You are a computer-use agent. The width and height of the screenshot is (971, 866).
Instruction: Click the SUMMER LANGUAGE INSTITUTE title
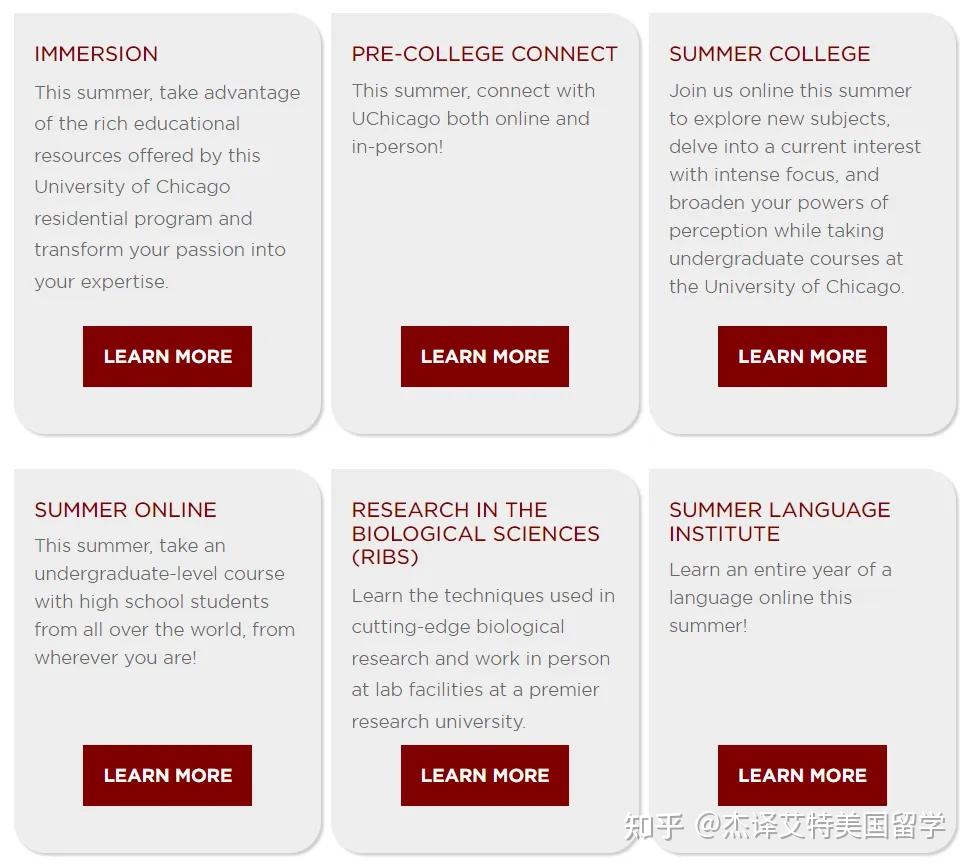tap(779, 521)
